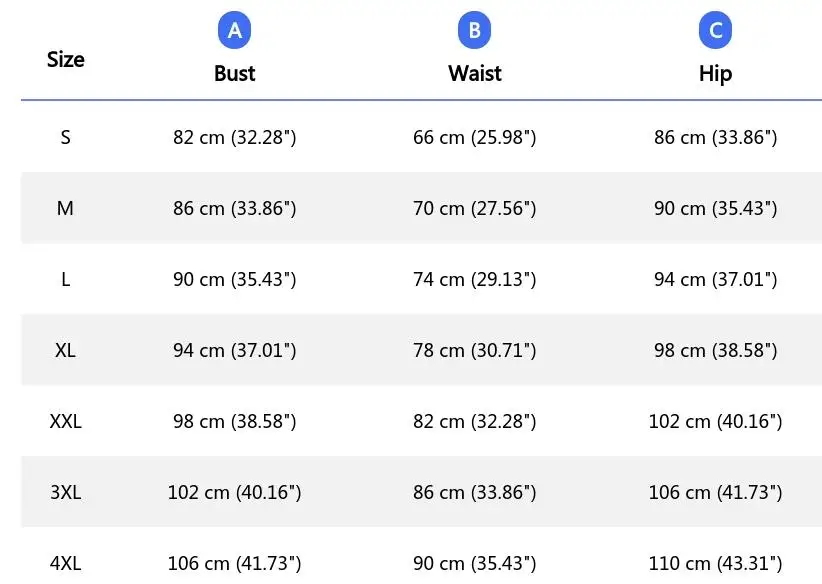
Task: Select the Waist column header
Action: tap(474, 73)
